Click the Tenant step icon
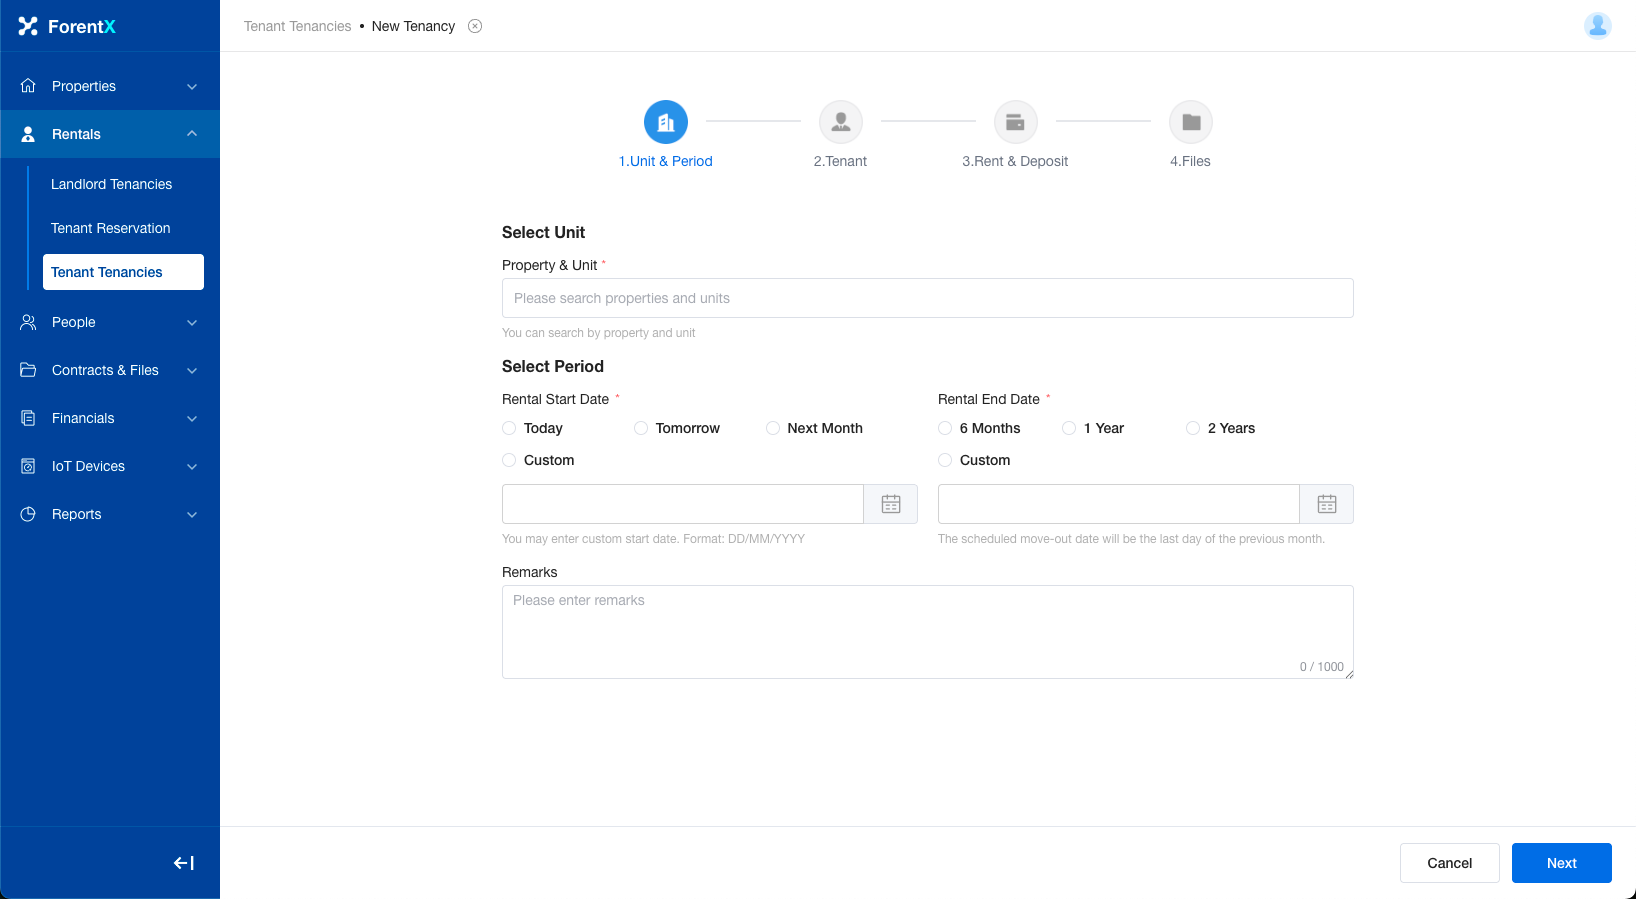The height and width of the screenshot is (899, 1636). (x=840, y=122)
